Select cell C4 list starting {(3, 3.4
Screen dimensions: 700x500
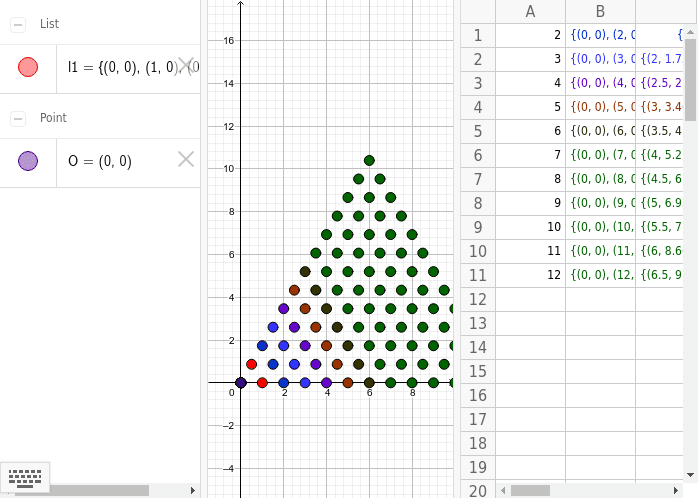[x=659, y=107]
